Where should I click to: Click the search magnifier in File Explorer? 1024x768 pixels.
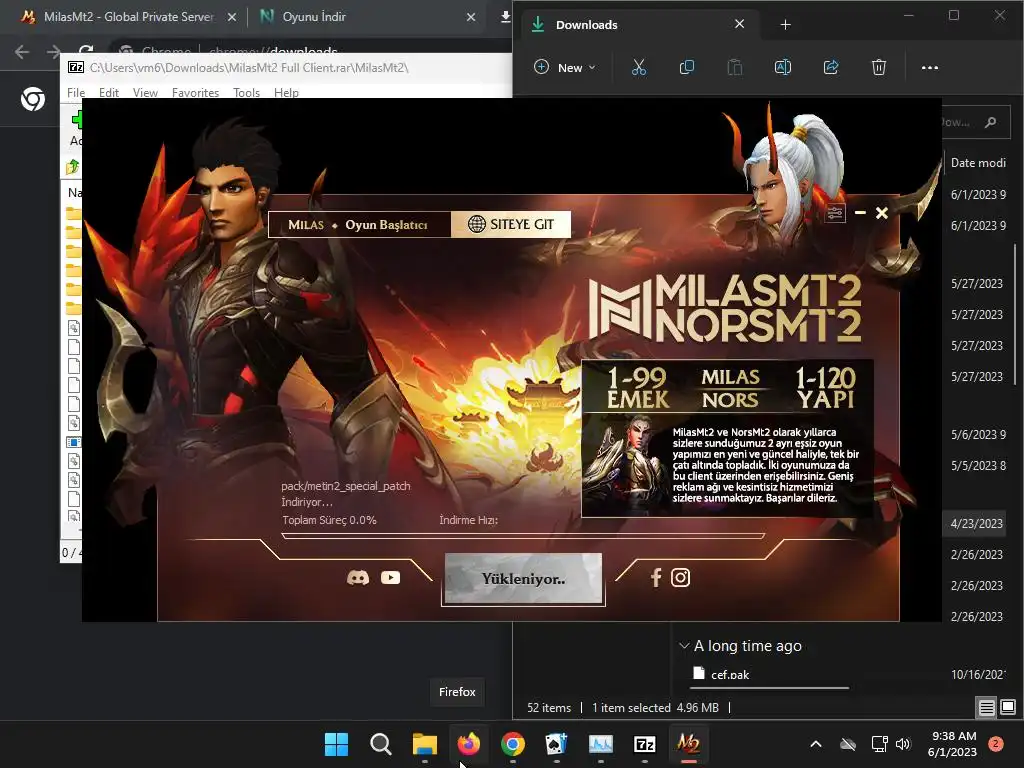(x=991, y=122)
